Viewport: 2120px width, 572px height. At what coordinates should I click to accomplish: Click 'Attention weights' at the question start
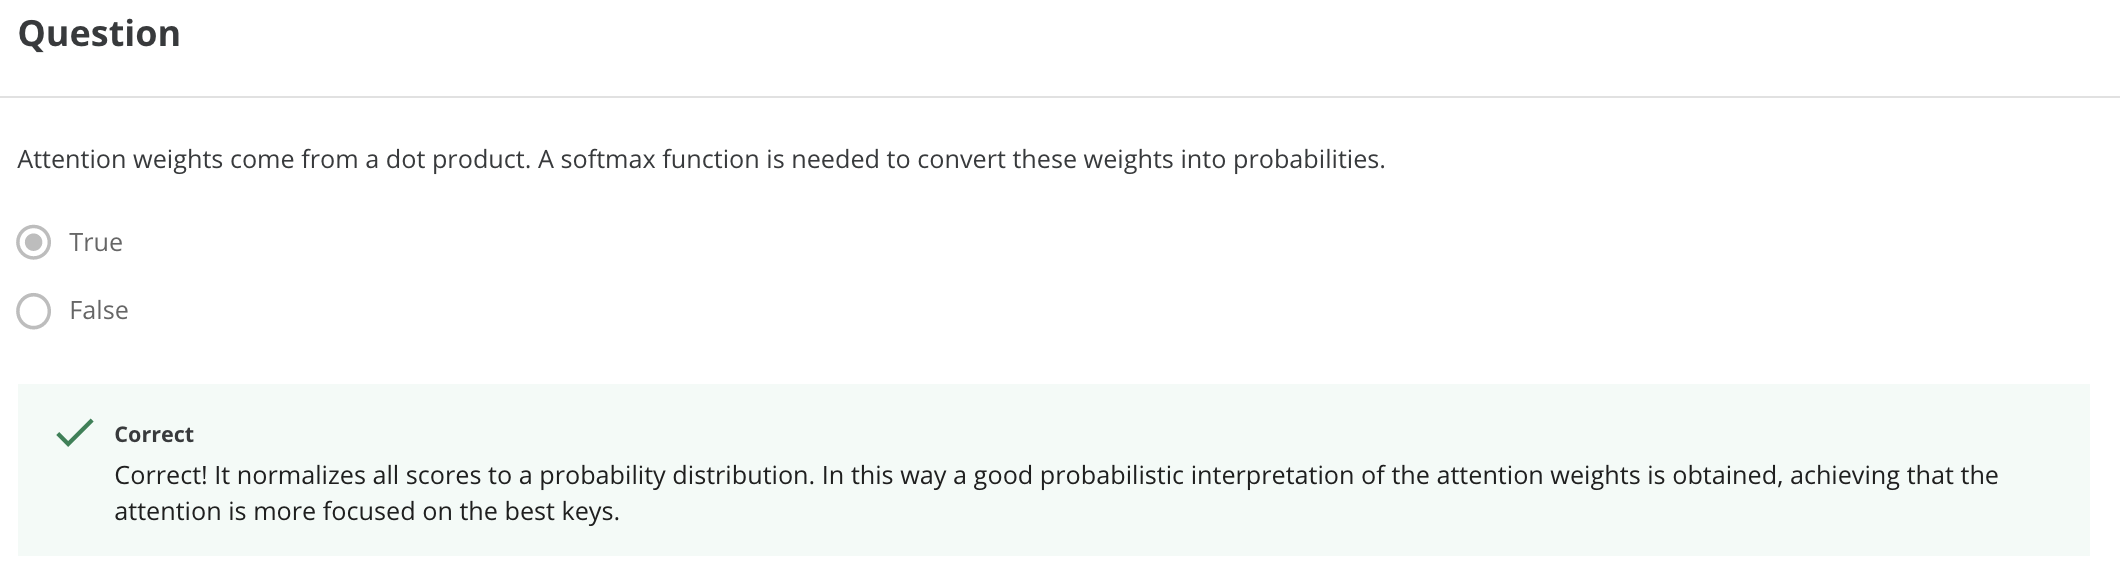pyautogui.click(x=120, y=160)
